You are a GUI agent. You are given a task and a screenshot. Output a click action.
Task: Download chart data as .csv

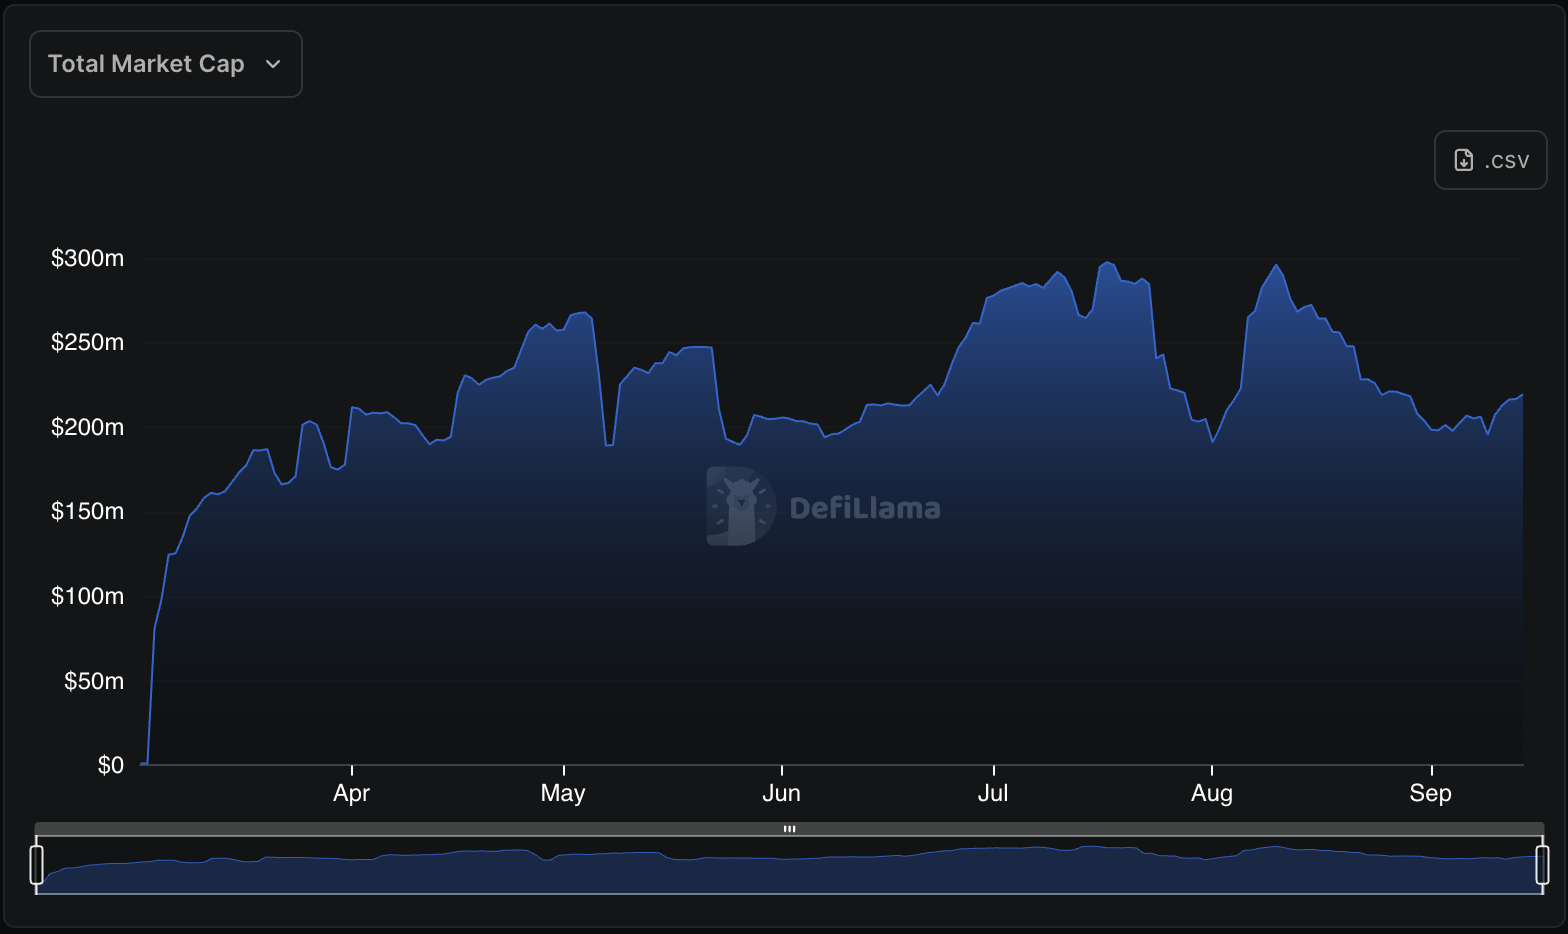click(x=1490, y=160)
